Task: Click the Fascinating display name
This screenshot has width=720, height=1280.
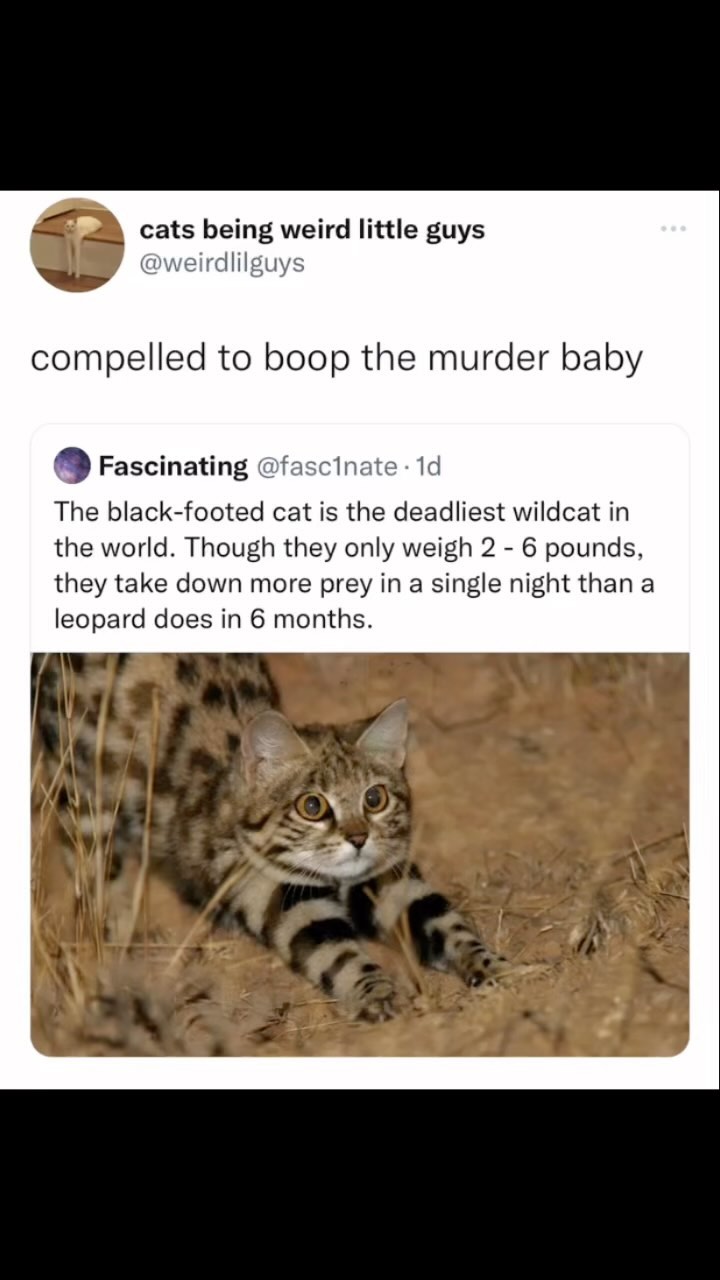Action: [173, 466]
